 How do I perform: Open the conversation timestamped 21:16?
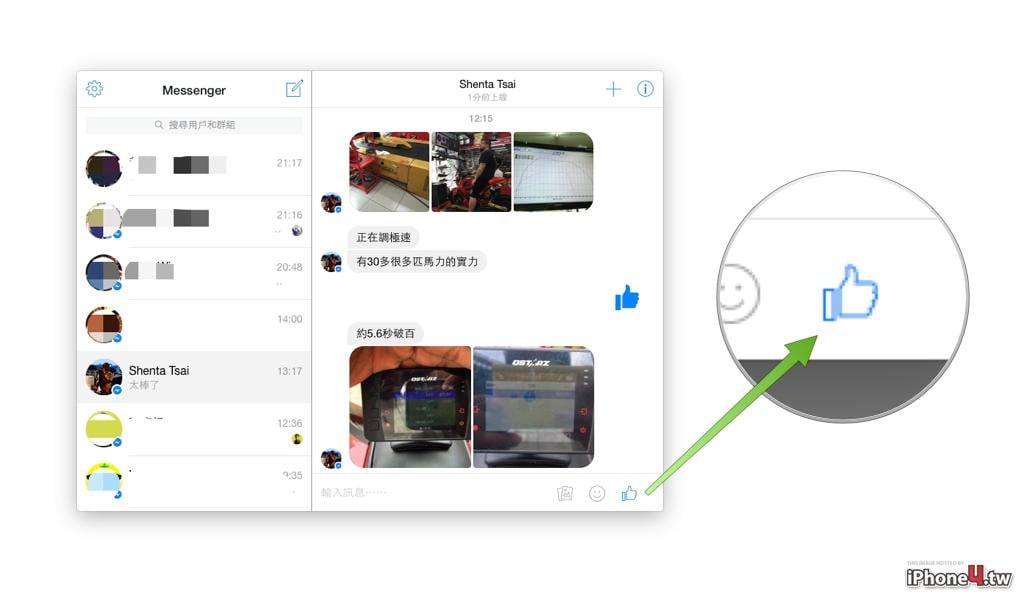point(194,221)
